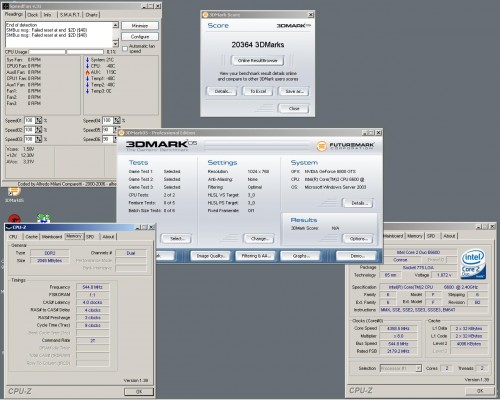Click the To Excel button in Score window
This screenshot has width=500, height=400.
click(x=258, y=91)
